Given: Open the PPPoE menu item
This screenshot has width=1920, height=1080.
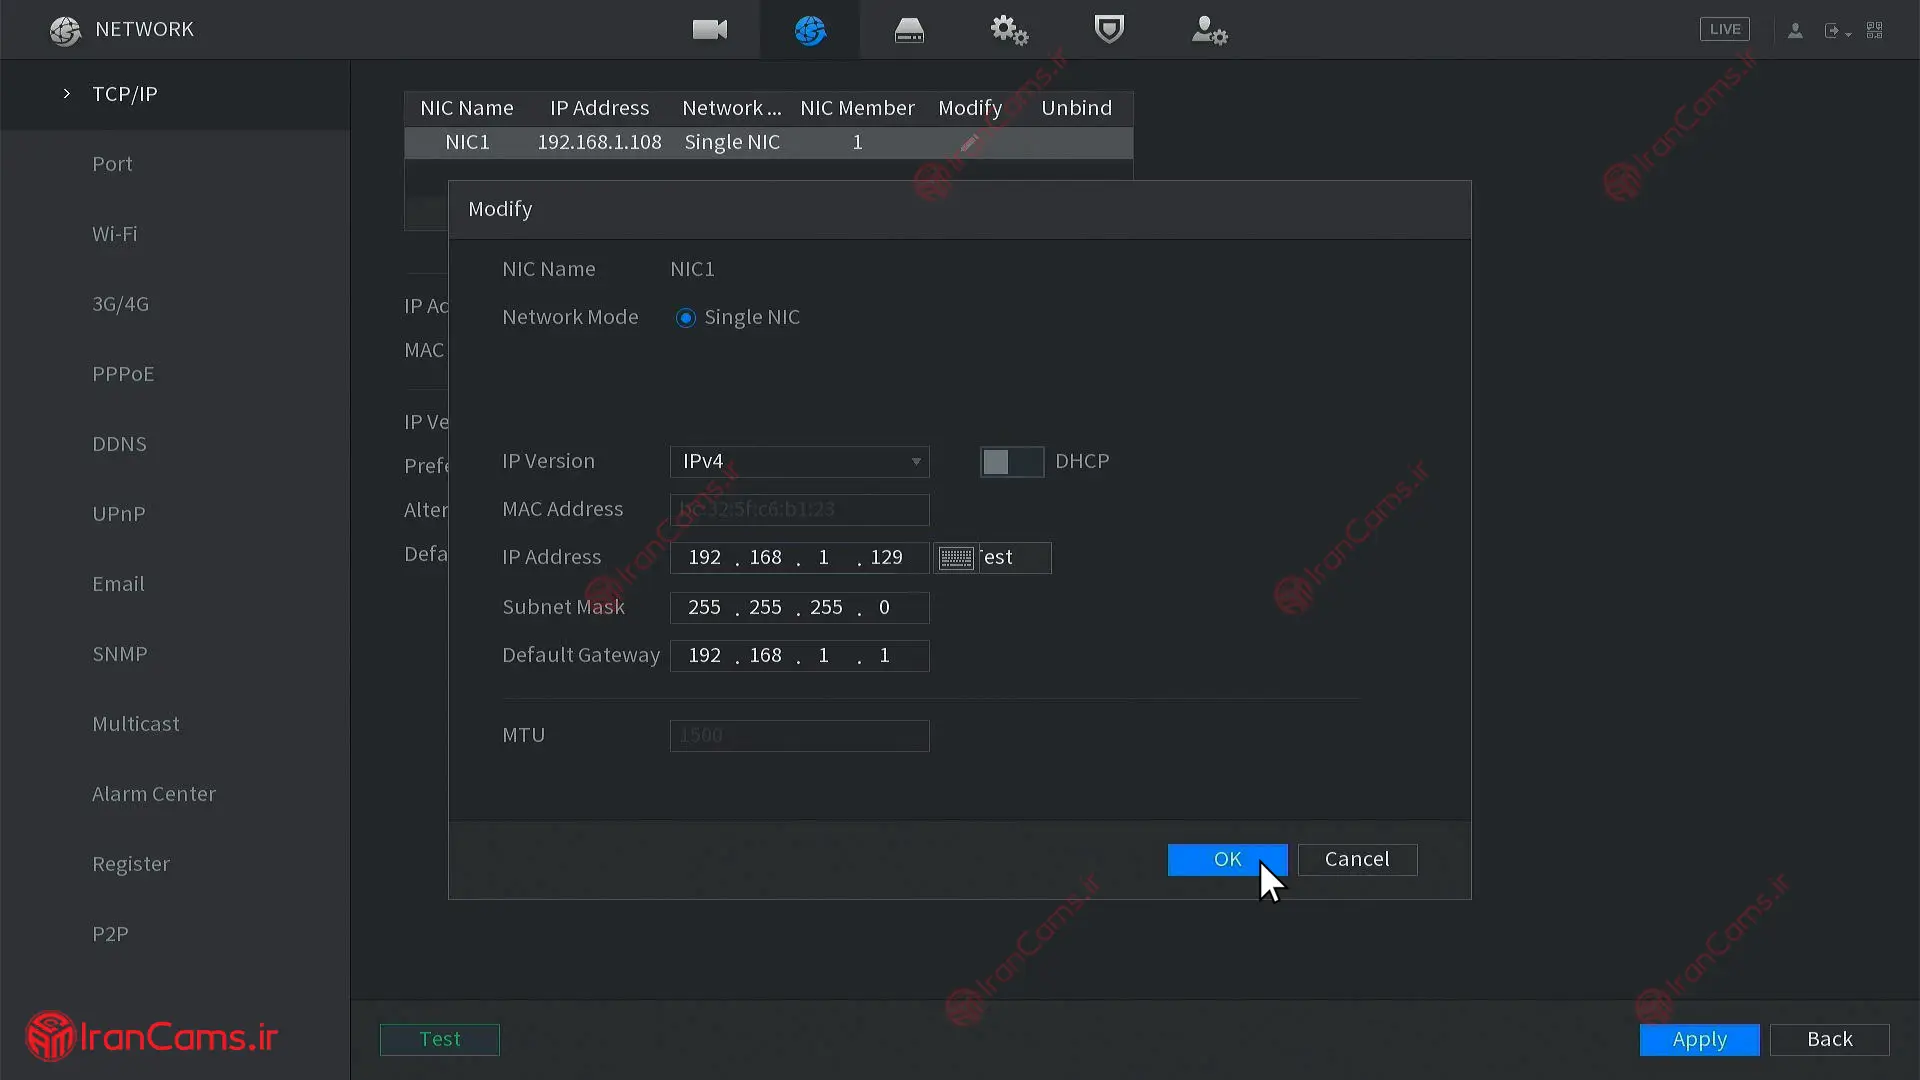Looking at the screenshot, I should click(x=123, y=374).
